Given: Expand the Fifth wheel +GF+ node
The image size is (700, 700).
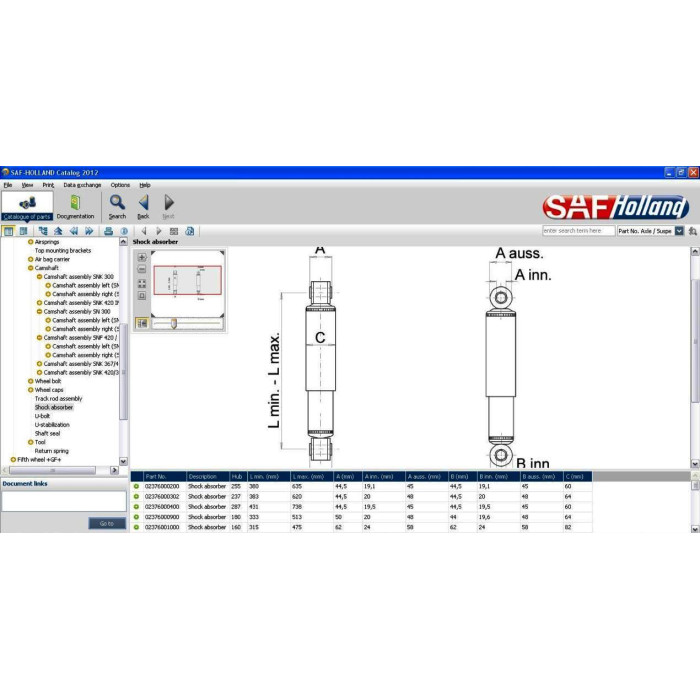Looking at the screenshot, I should click(x=13, y=459).
